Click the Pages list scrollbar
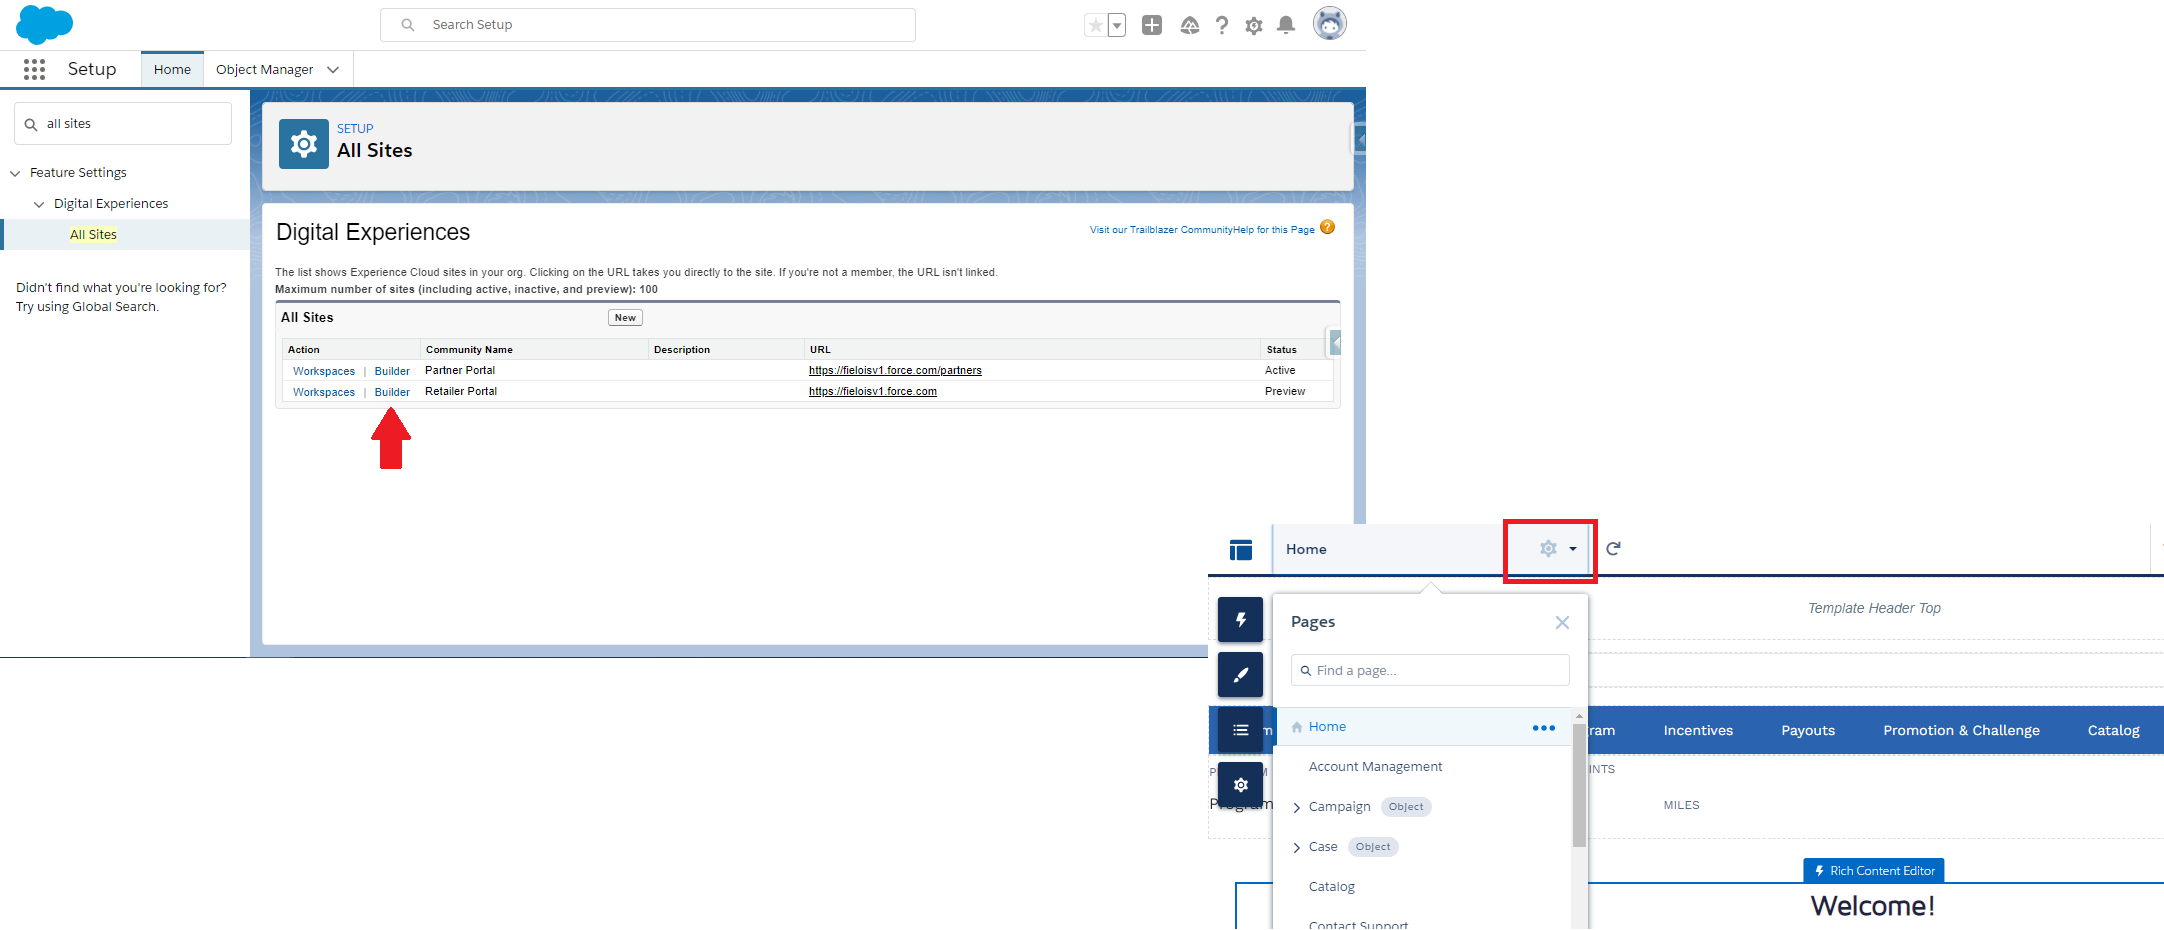2164x930 pixels. (x=1579, y=786)
